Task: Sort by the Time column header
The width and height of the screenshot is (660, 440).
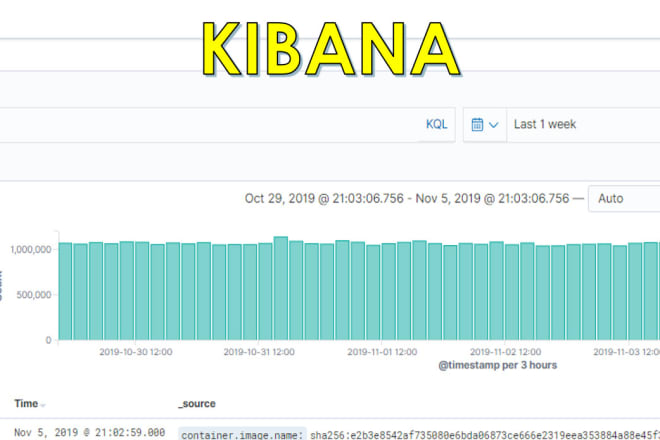Action: (x=26, y=403)
